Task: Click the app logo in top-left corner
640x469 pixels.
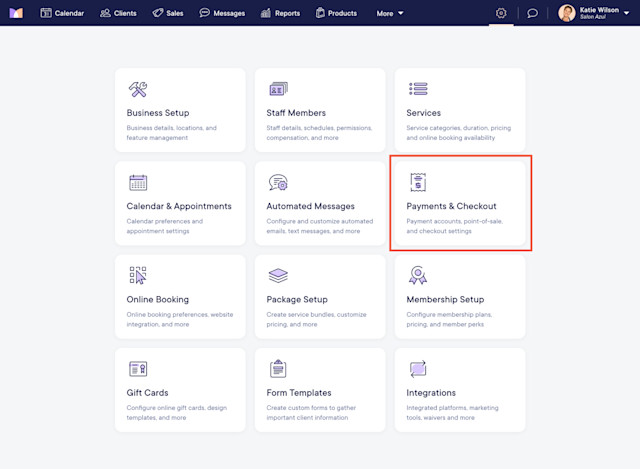Action: pyautogui.click(x=16, y=13)
